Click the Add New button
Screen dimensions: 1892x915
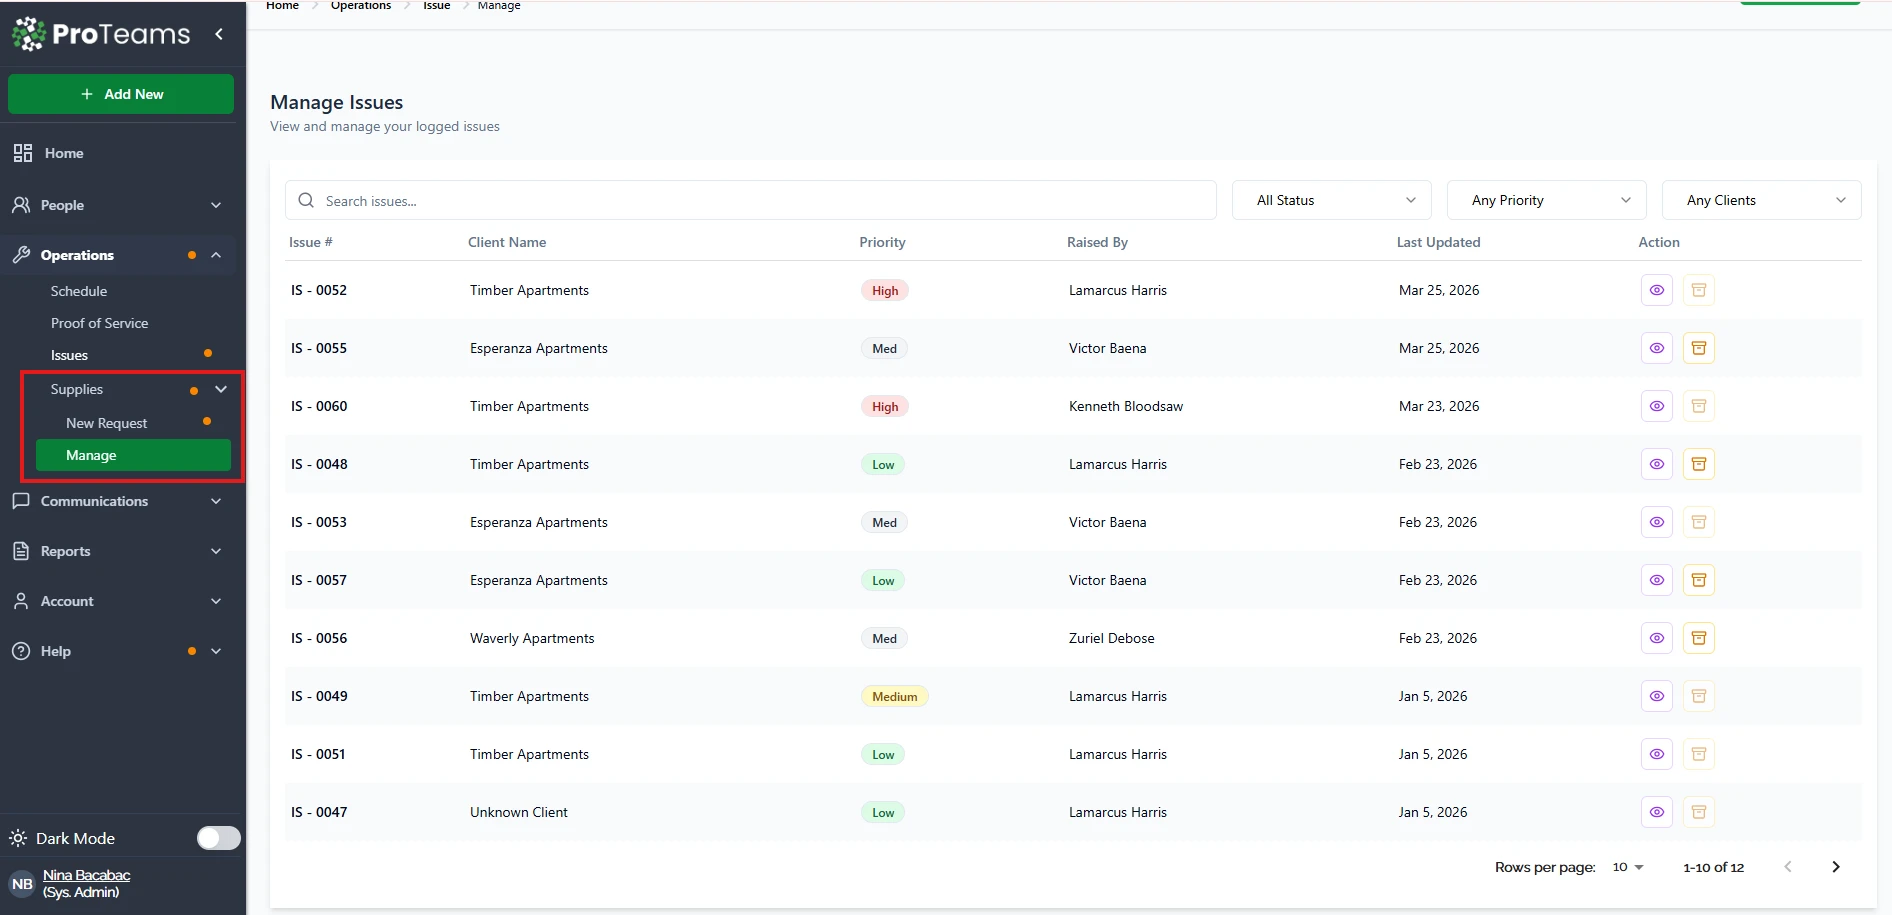tap(121, 94)
